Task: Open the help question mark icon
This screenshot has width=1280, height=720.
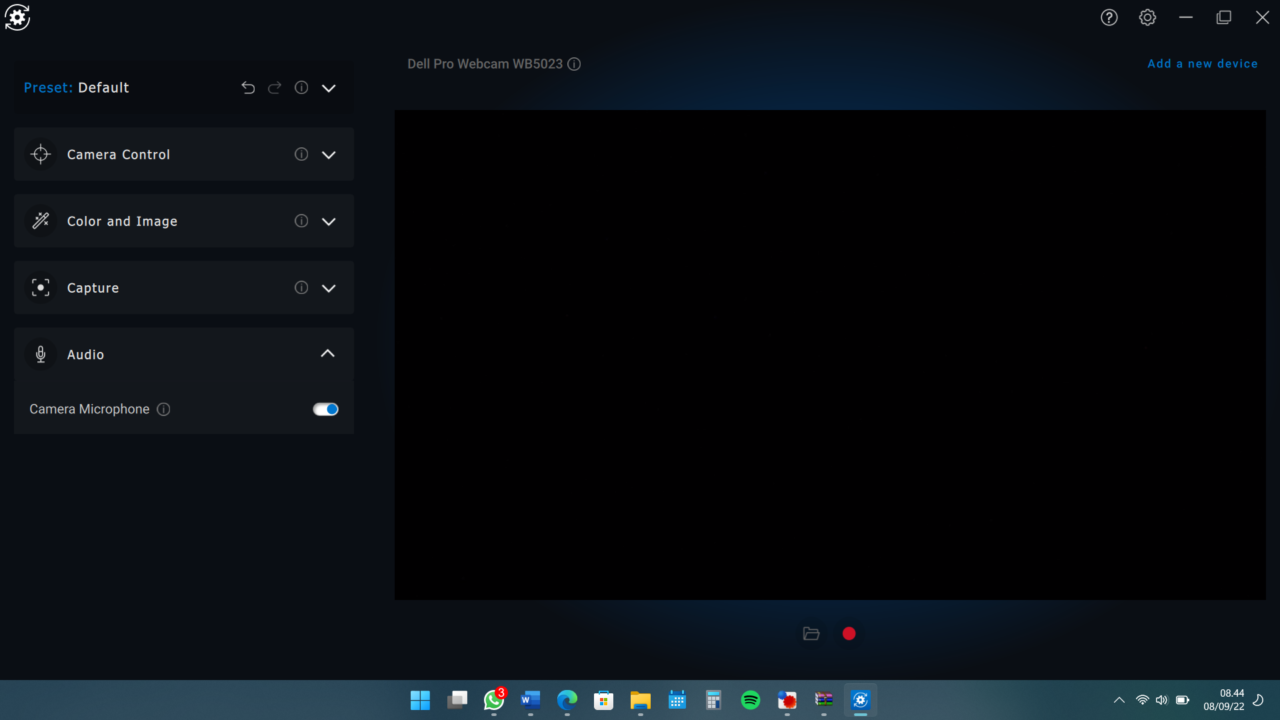Action: pyautogui.click(x=1109, y=18)
